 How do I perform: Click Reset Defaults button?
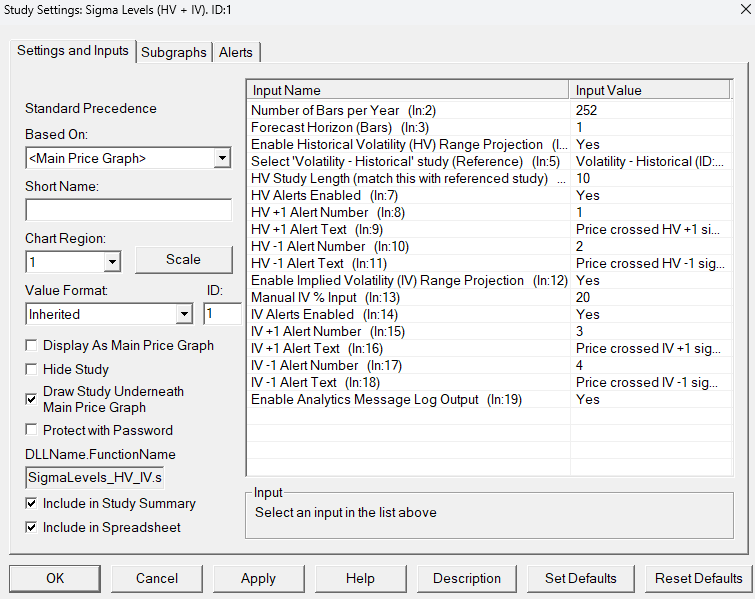click(699, 578)
